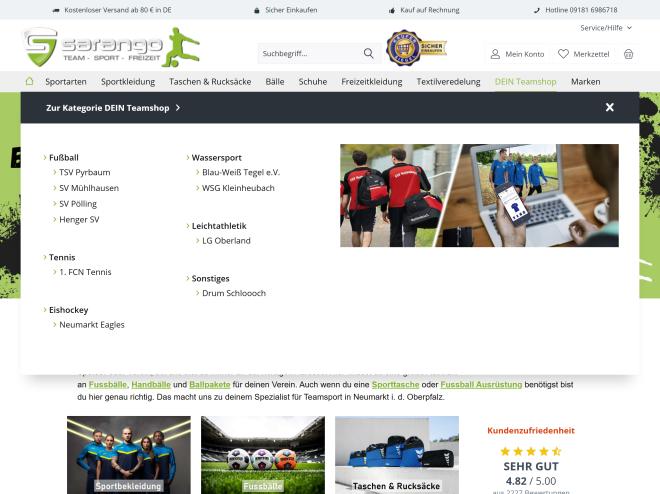
Task: Open the shopping cart icon
Action: pos(628,54)
